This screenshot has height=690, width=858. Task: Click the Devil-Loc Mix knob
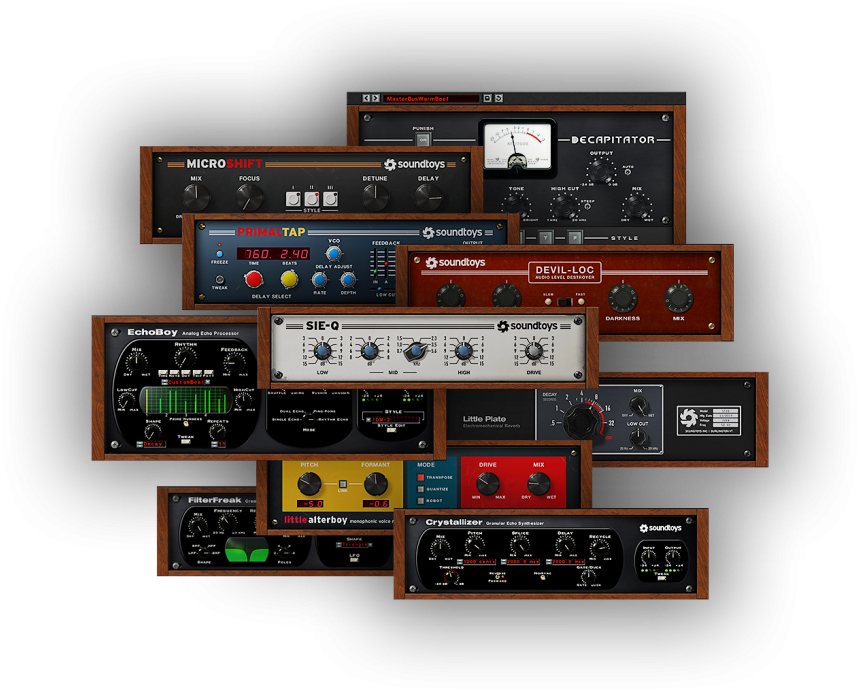(x=679, y=298)
